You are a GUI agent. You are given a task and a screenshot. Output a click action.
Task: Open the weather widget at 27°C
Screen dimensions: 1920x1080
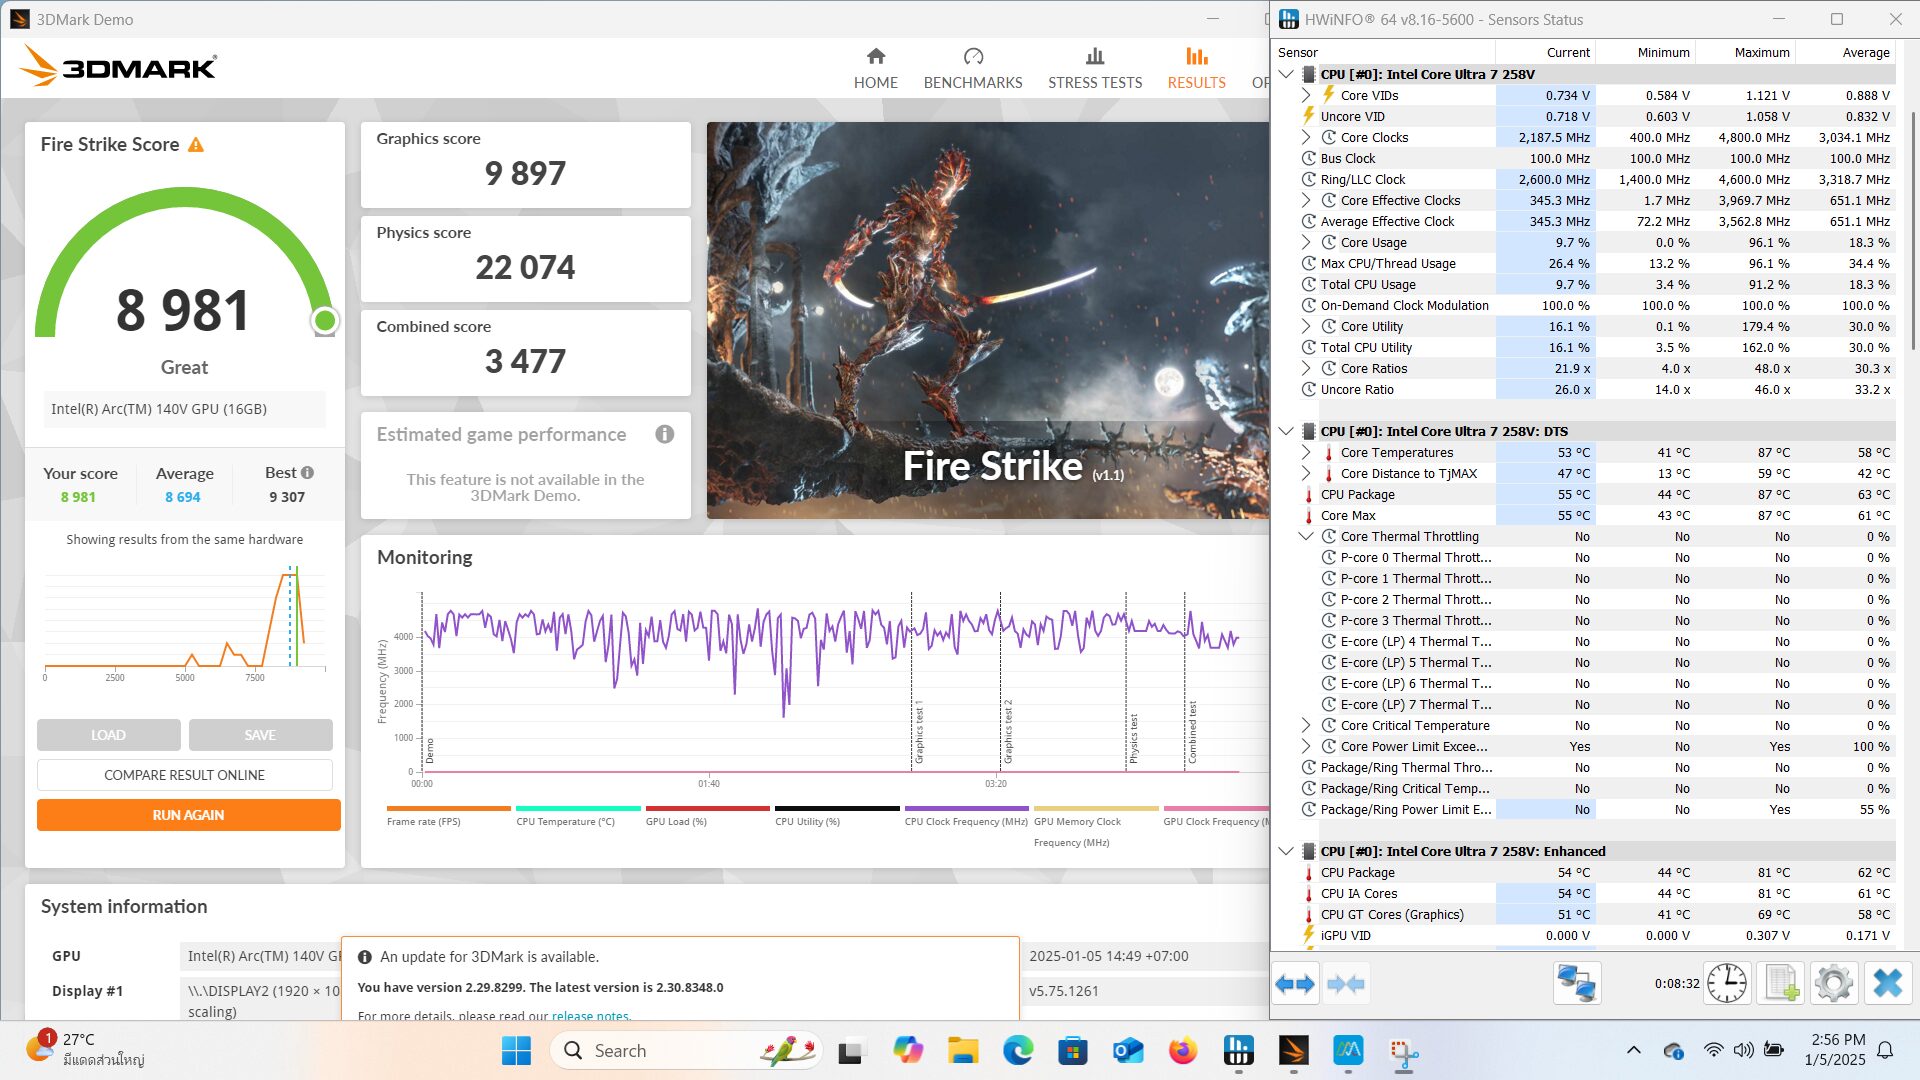88,1050
